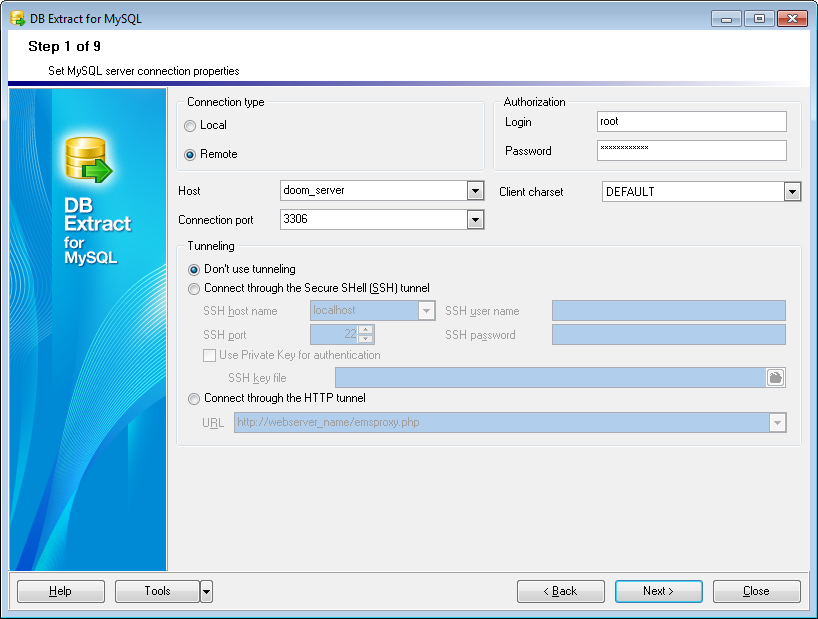Click the DB Extract title bar icon

(17, 19)
